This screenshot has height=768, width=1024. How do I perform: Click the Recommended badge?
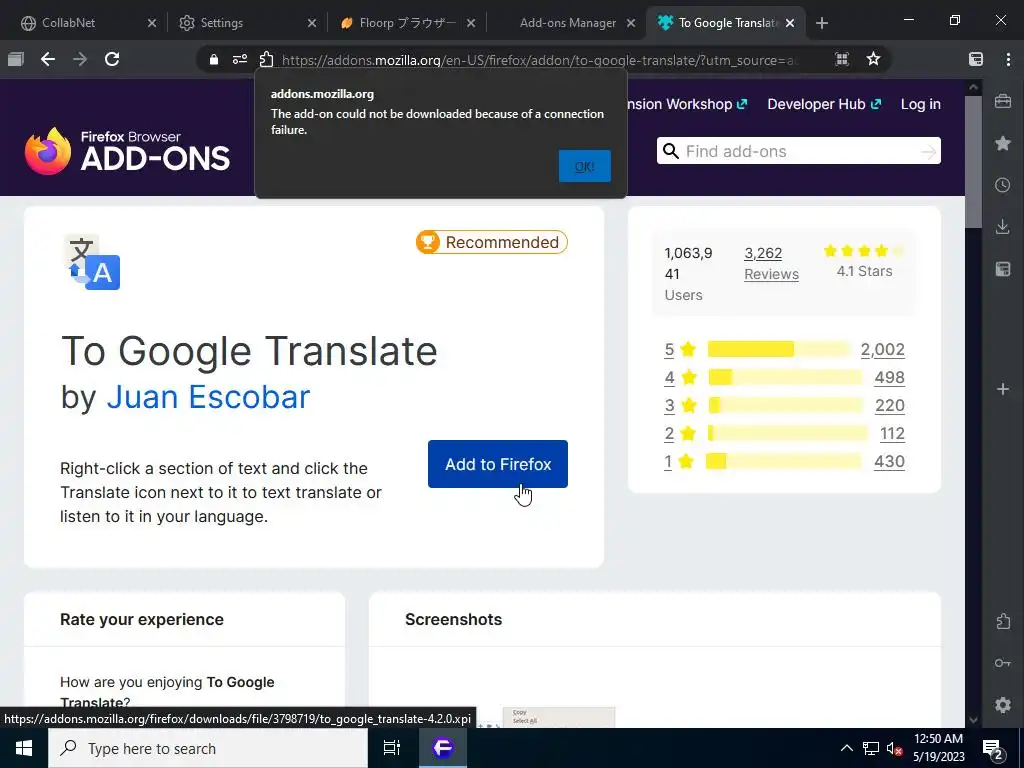click(x=492, y=242)
